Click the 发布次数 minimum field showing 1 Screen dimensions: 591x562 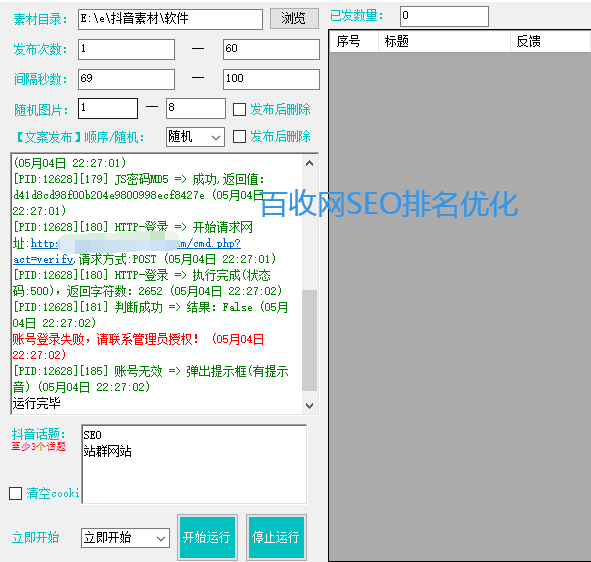click(126, 49)
